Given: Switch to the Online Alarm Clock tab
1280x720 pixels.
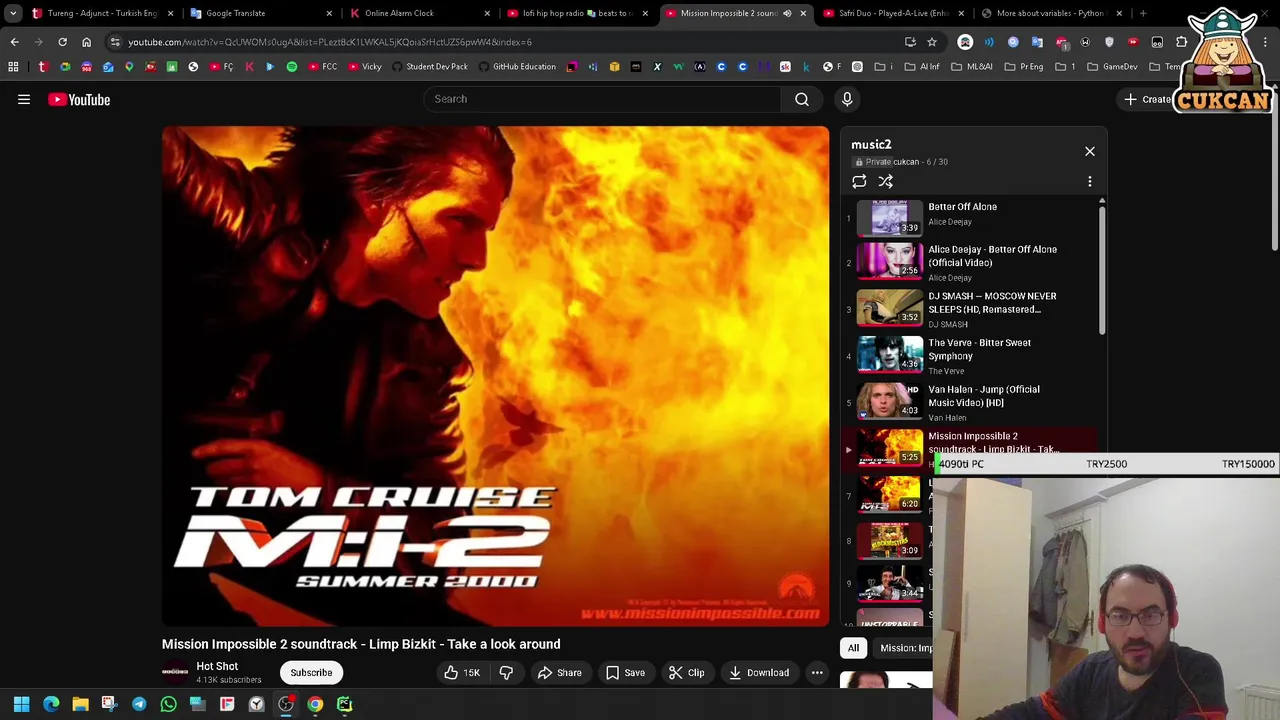Looking at the screenshot, I should [420, 13].
